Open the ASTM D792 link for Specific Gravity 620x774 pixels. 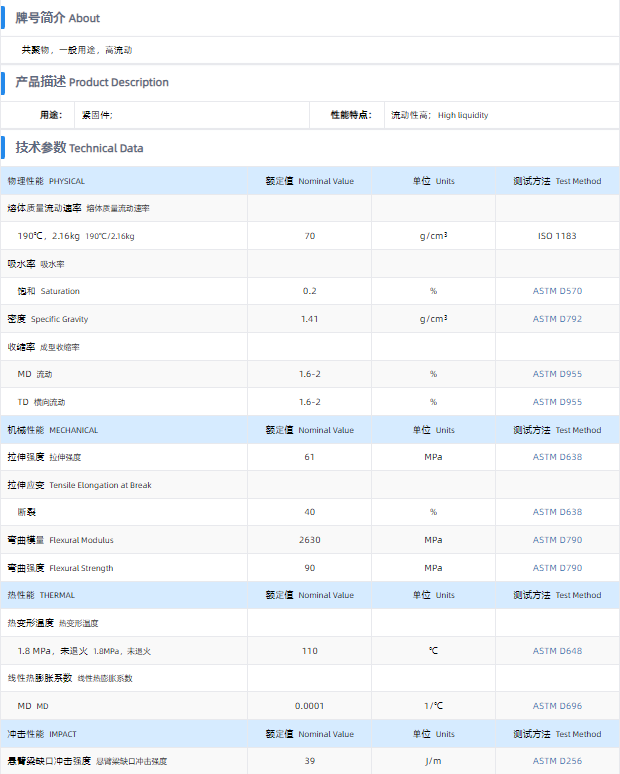(557, 319)
